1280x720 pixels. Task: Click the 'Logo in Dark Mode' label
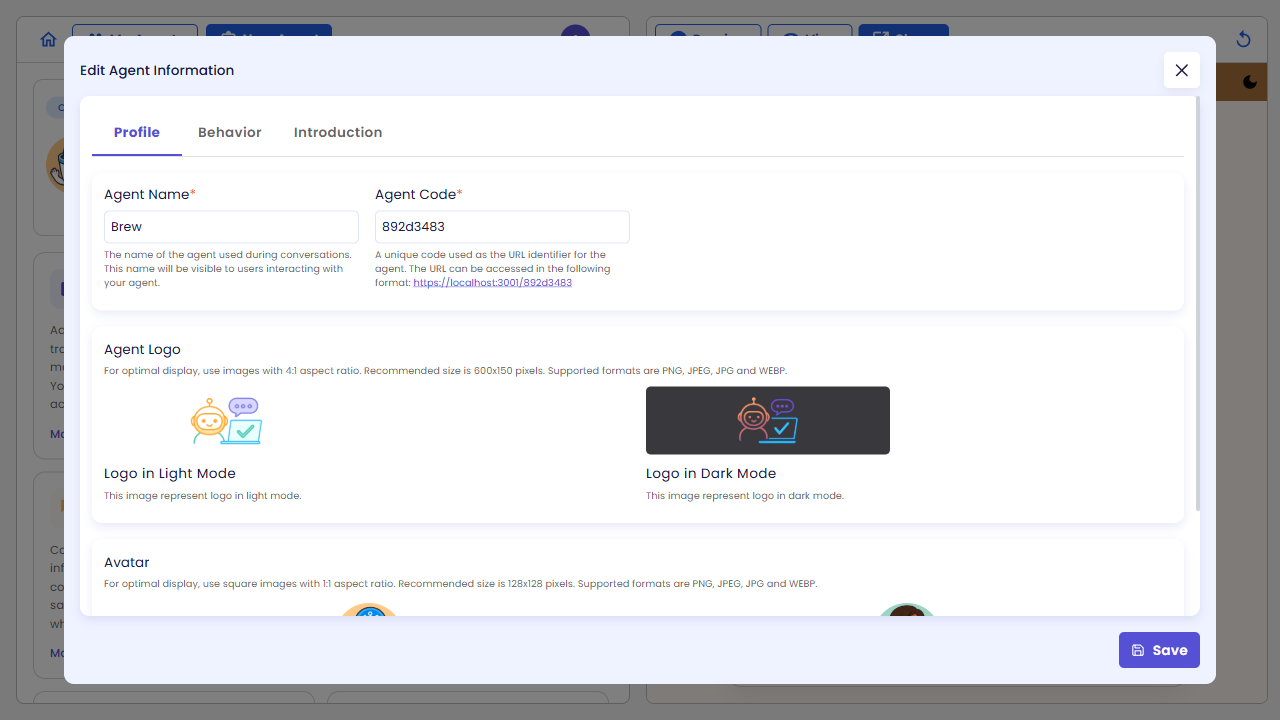point(711,473)
